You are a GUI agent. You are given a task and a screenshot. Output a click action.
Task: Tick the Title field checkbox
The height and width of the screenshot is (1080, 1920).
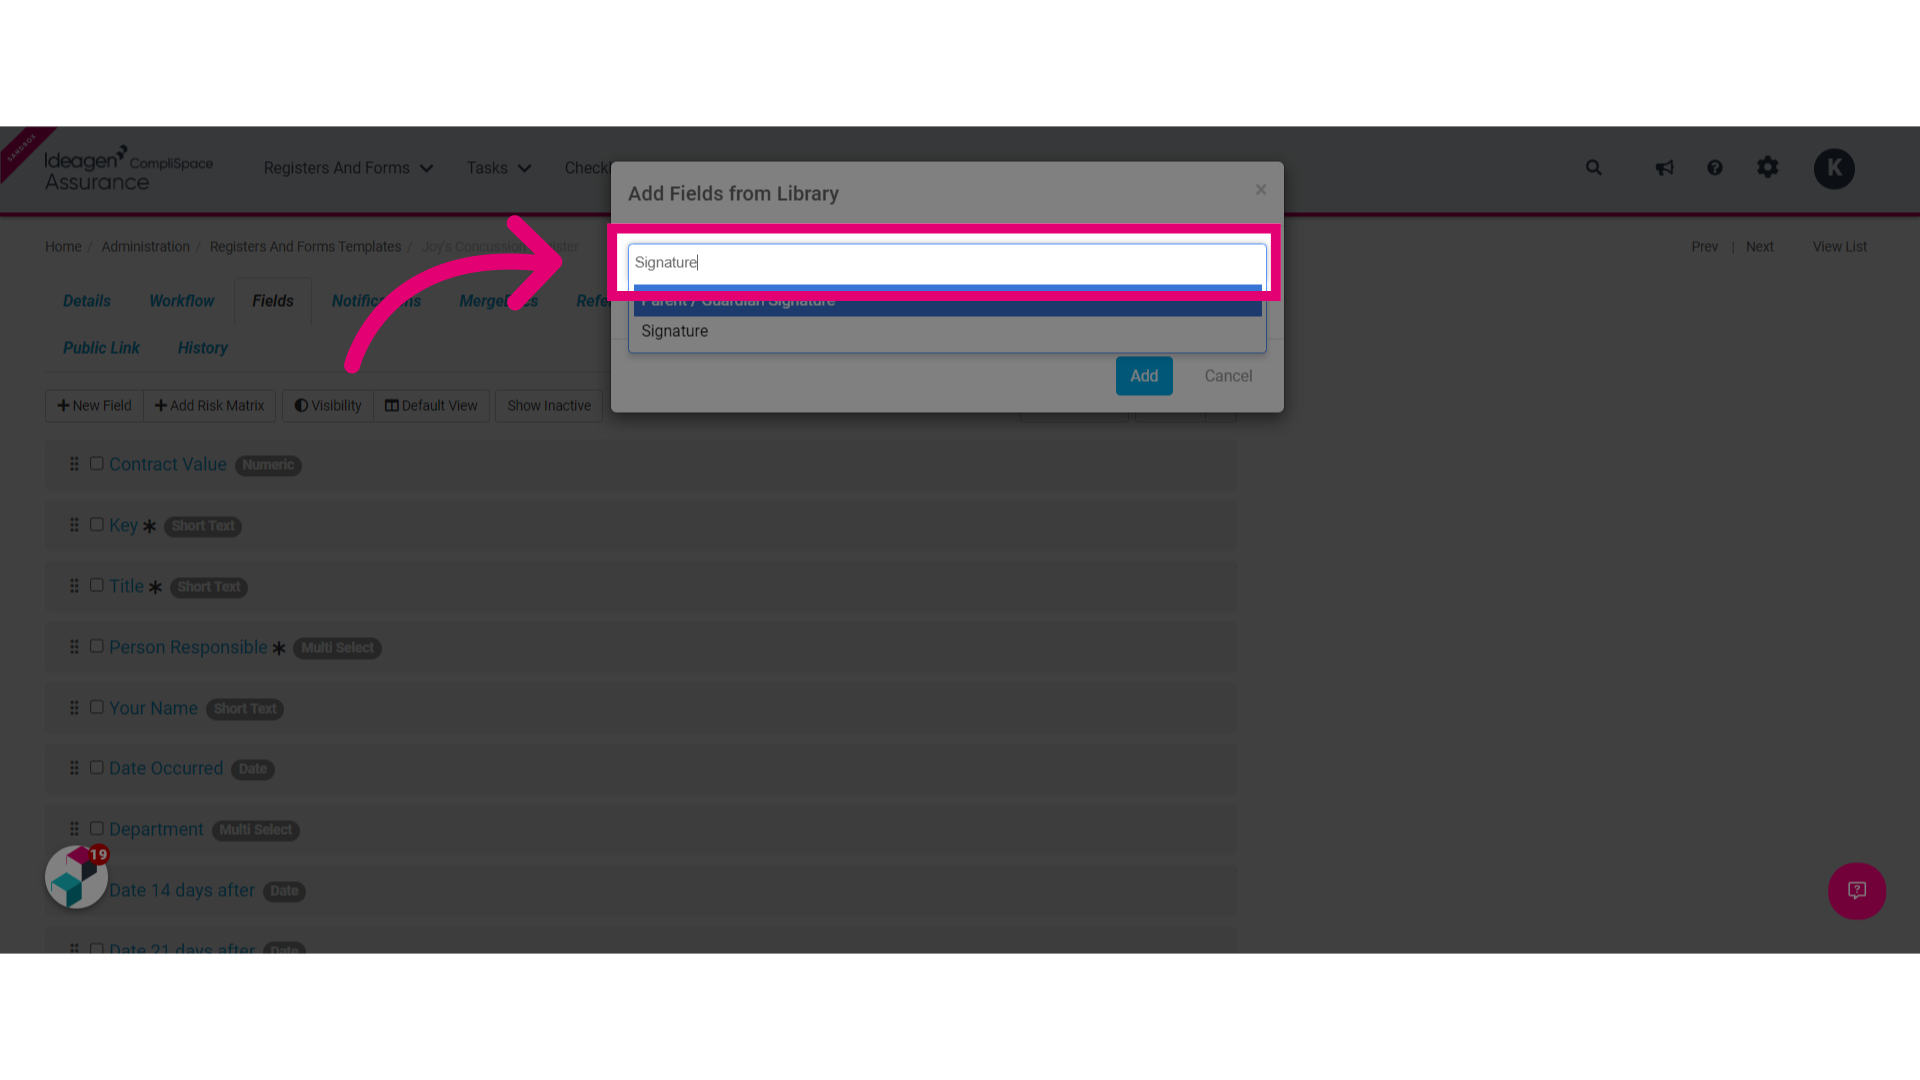97,585
